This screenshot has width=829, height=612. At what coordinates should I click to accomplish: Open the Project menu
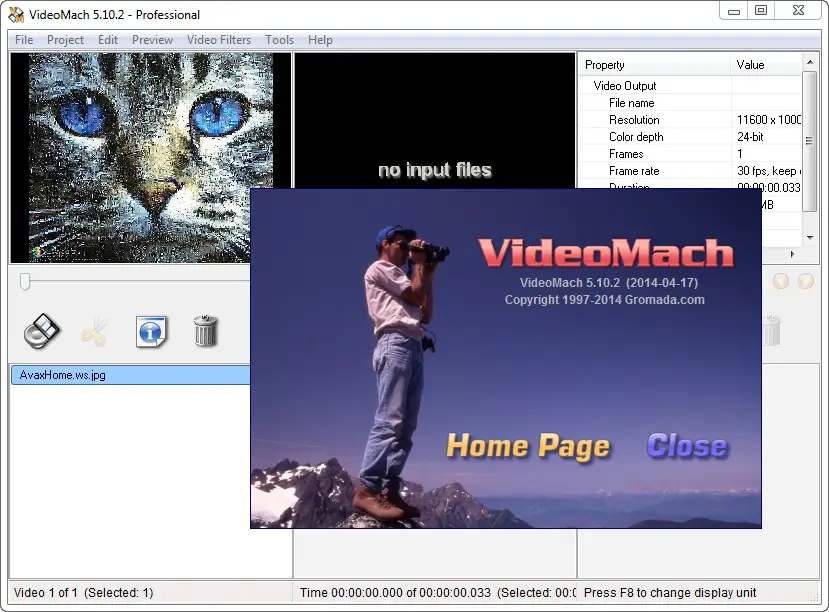pyautogui.click(x=65, y=40)
